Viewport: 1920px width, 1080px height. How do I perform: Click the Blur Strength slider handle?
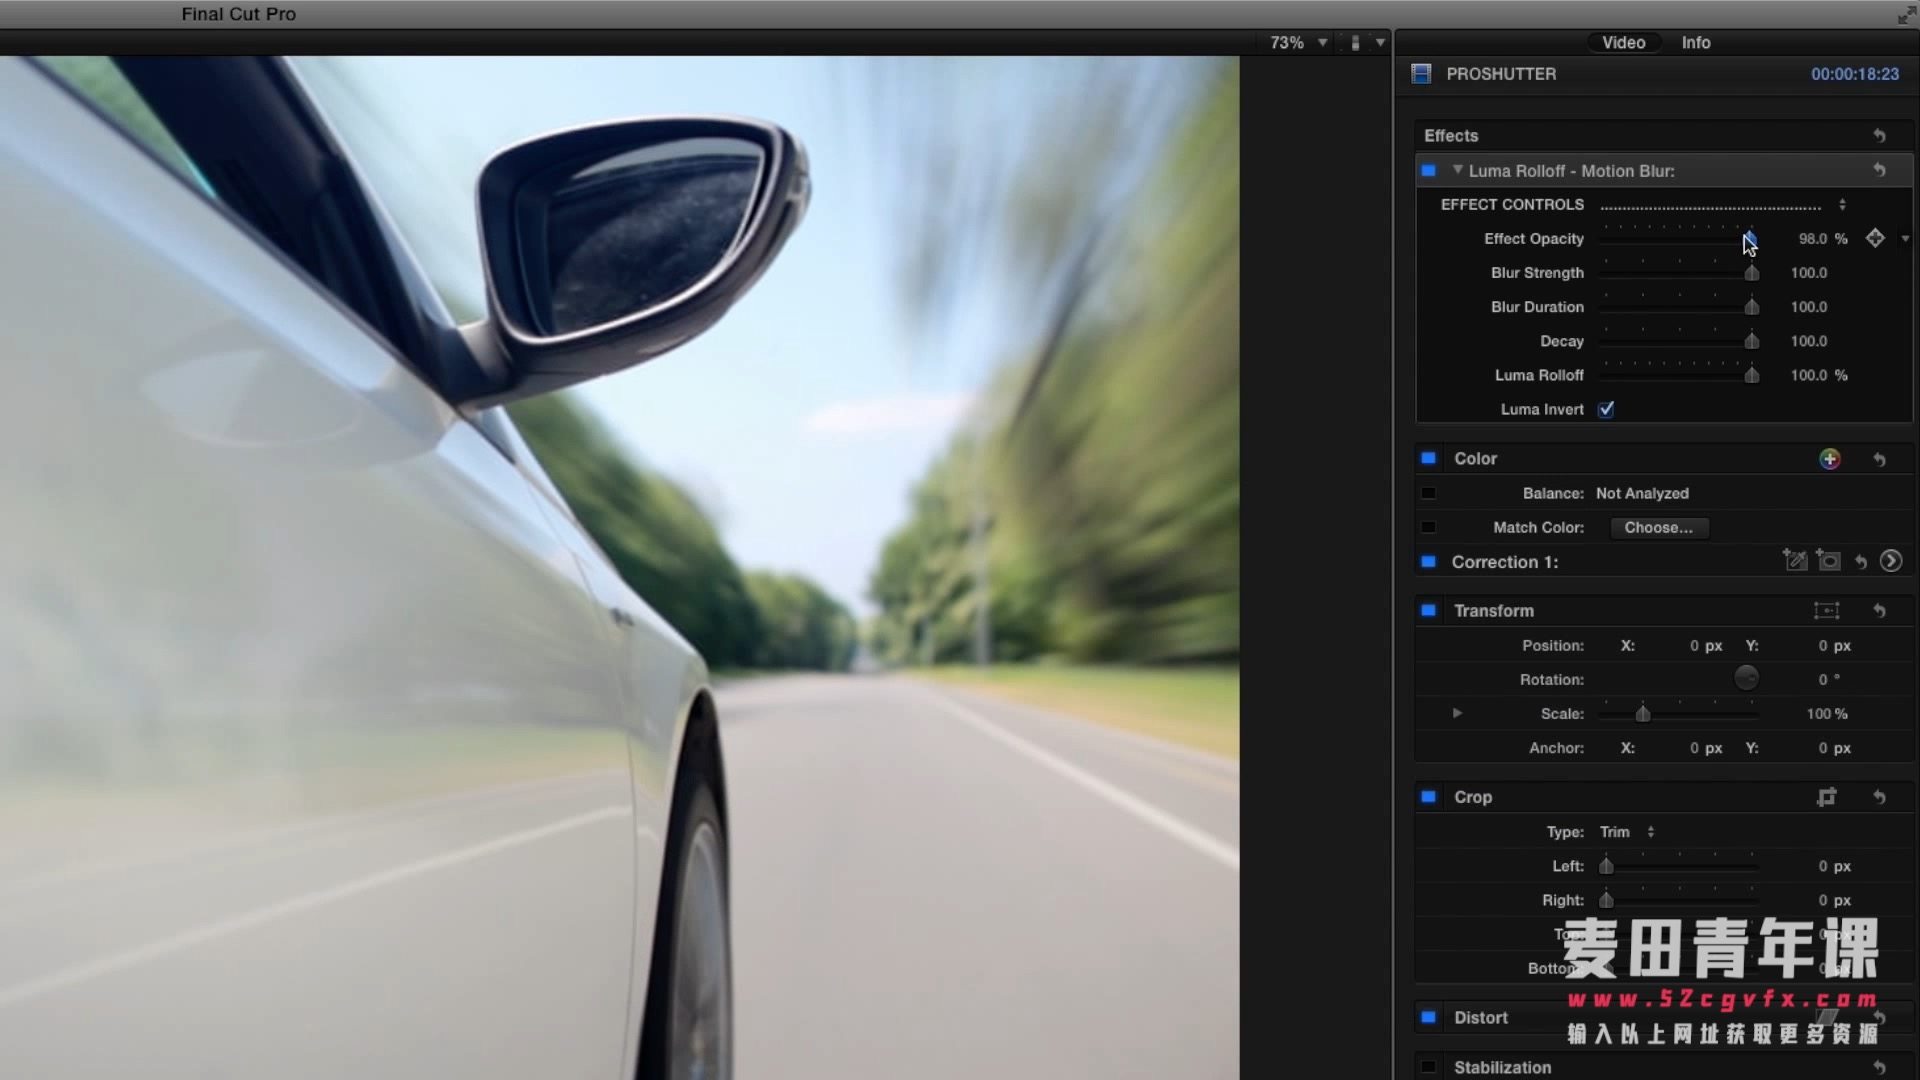click(x=1751, y=273)
